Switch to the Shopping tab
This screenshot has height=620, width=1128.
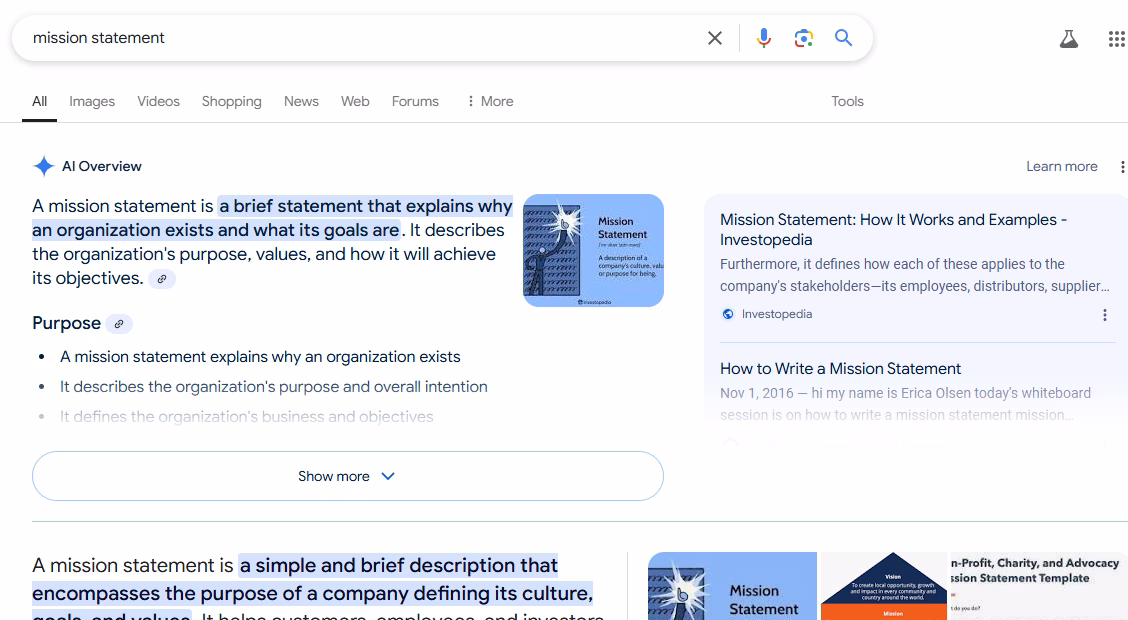click(x=232, y=101)
